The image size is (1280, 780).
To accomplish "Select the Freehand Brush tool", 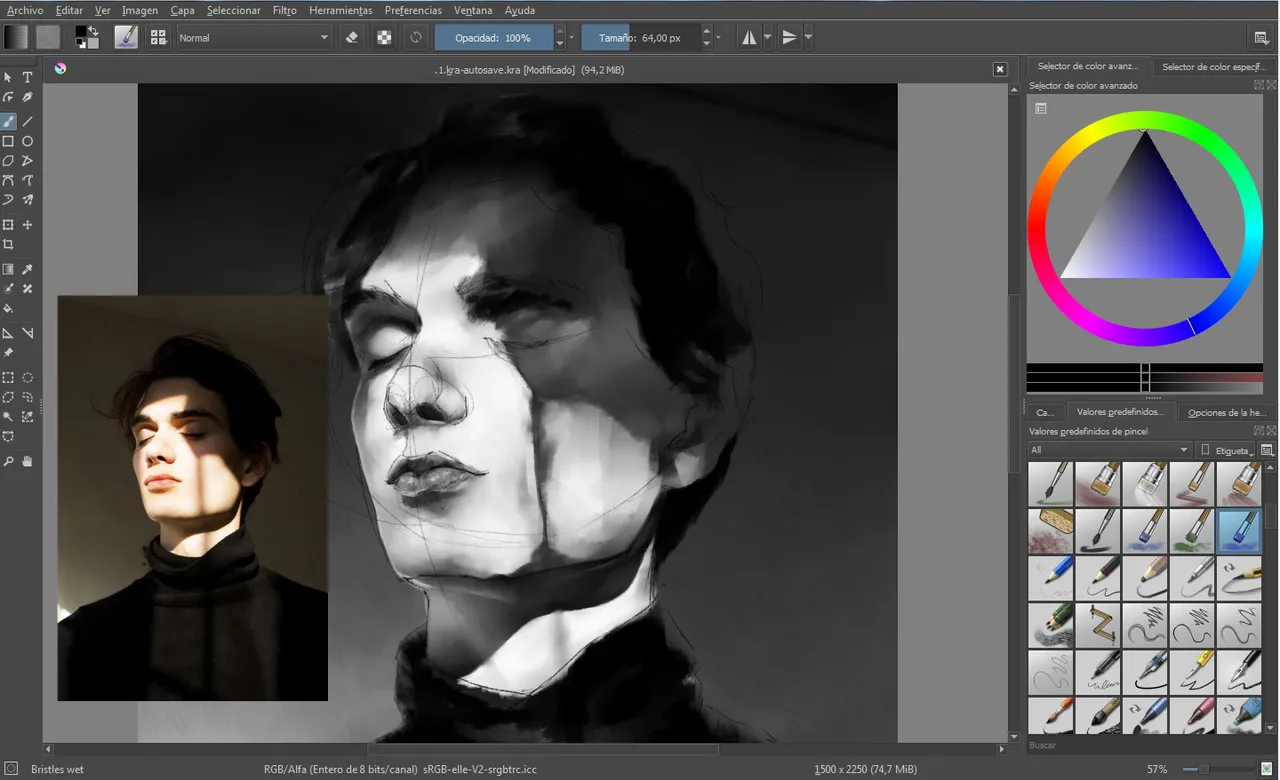I will 8,121.
